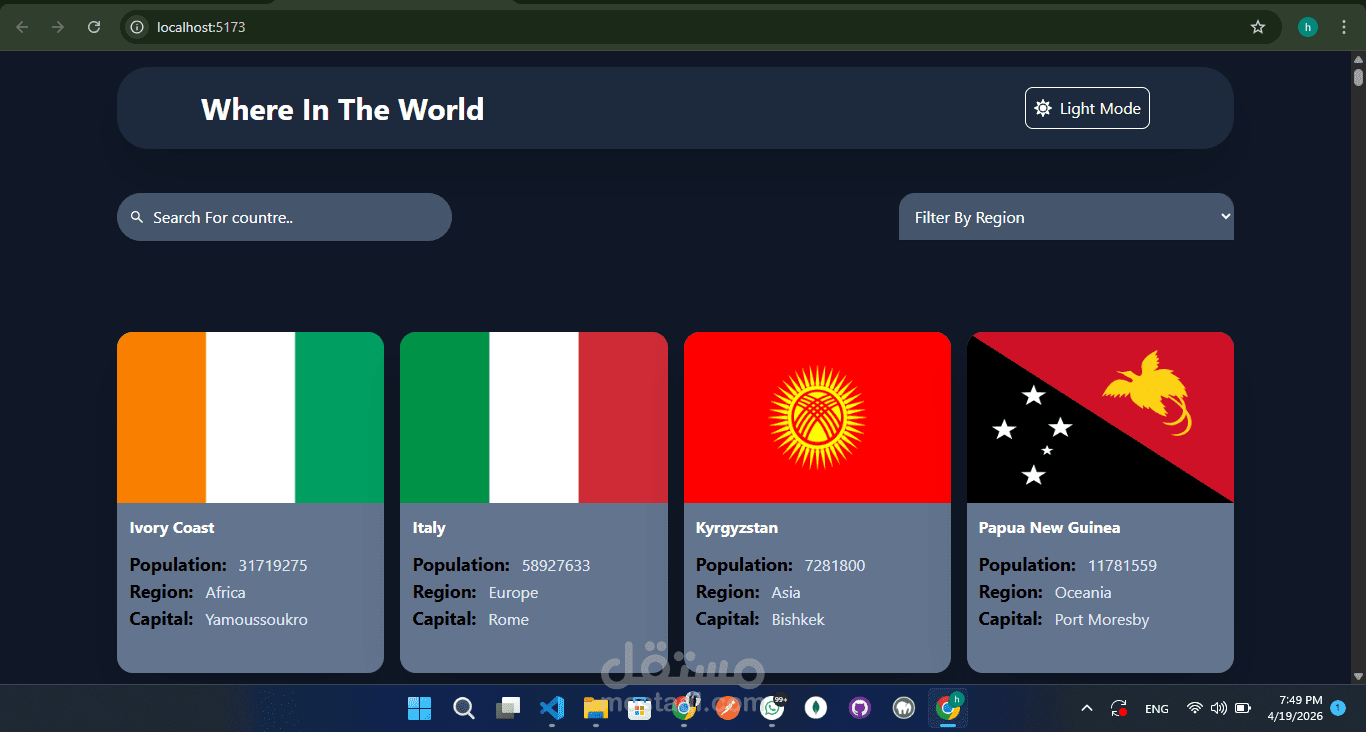
Task: Click the sun icon on the Light Mode button
Action: pyautogui.click(x=1044, y=108)
